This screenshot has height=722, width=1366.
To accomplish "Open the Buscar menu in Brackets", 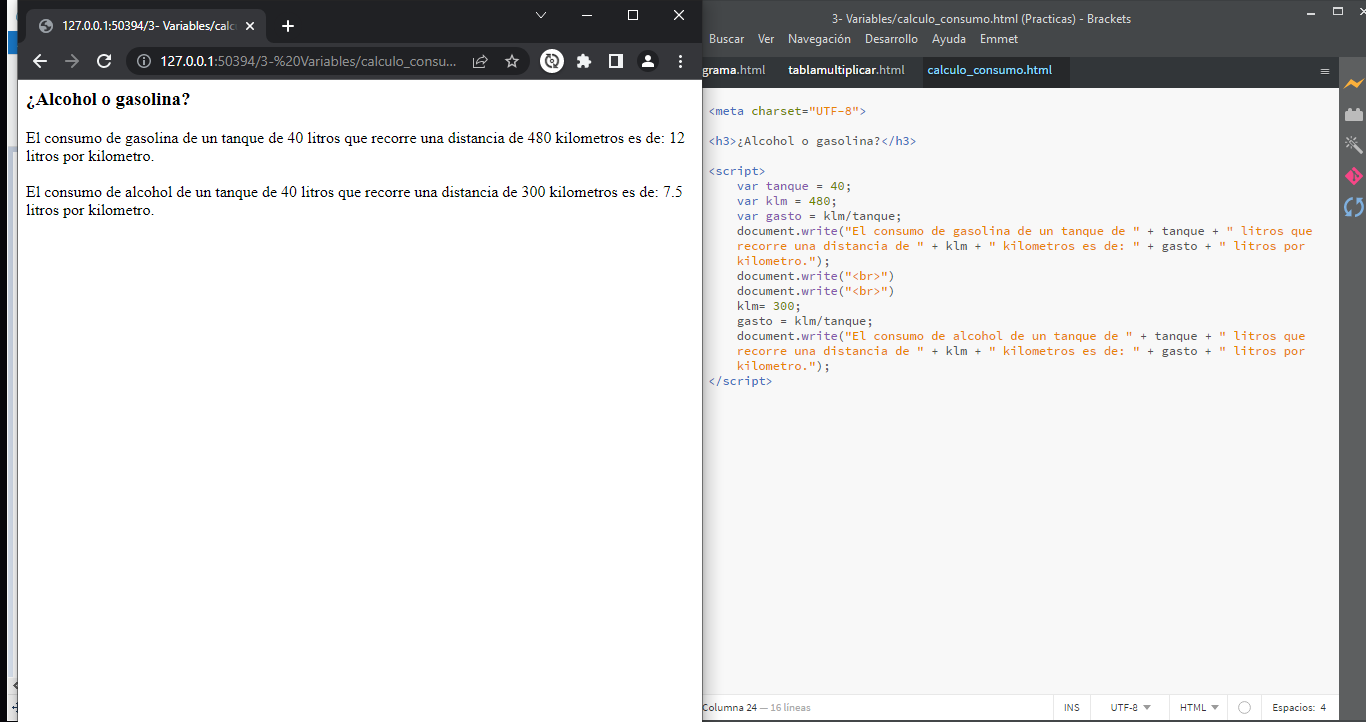I will pos(726,39).
